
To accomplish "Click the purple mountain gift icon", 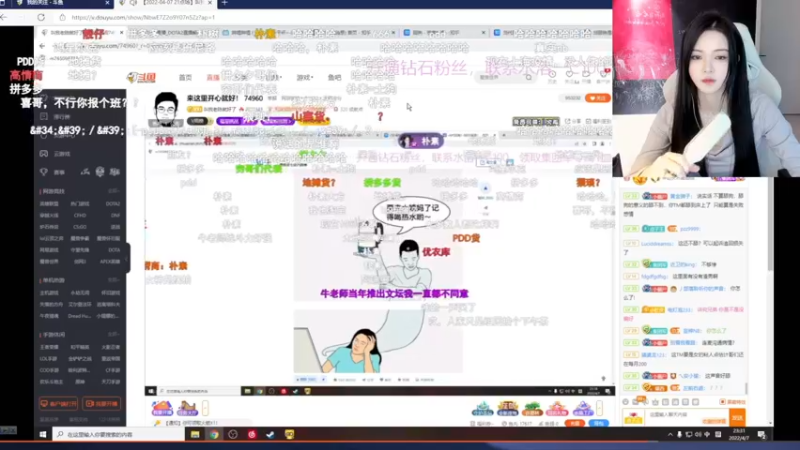I will click(582, 408).
